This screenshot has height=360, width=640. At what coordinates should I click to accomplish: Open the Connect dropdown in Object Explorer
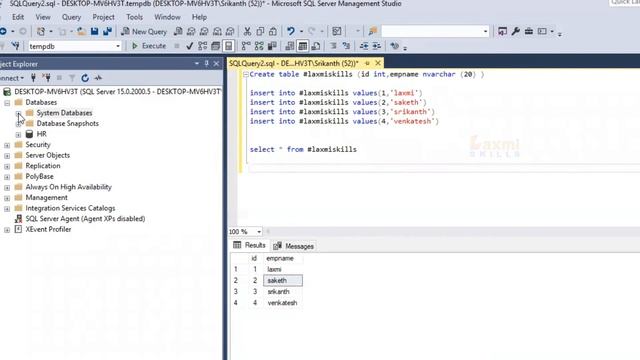click(12, 78)
